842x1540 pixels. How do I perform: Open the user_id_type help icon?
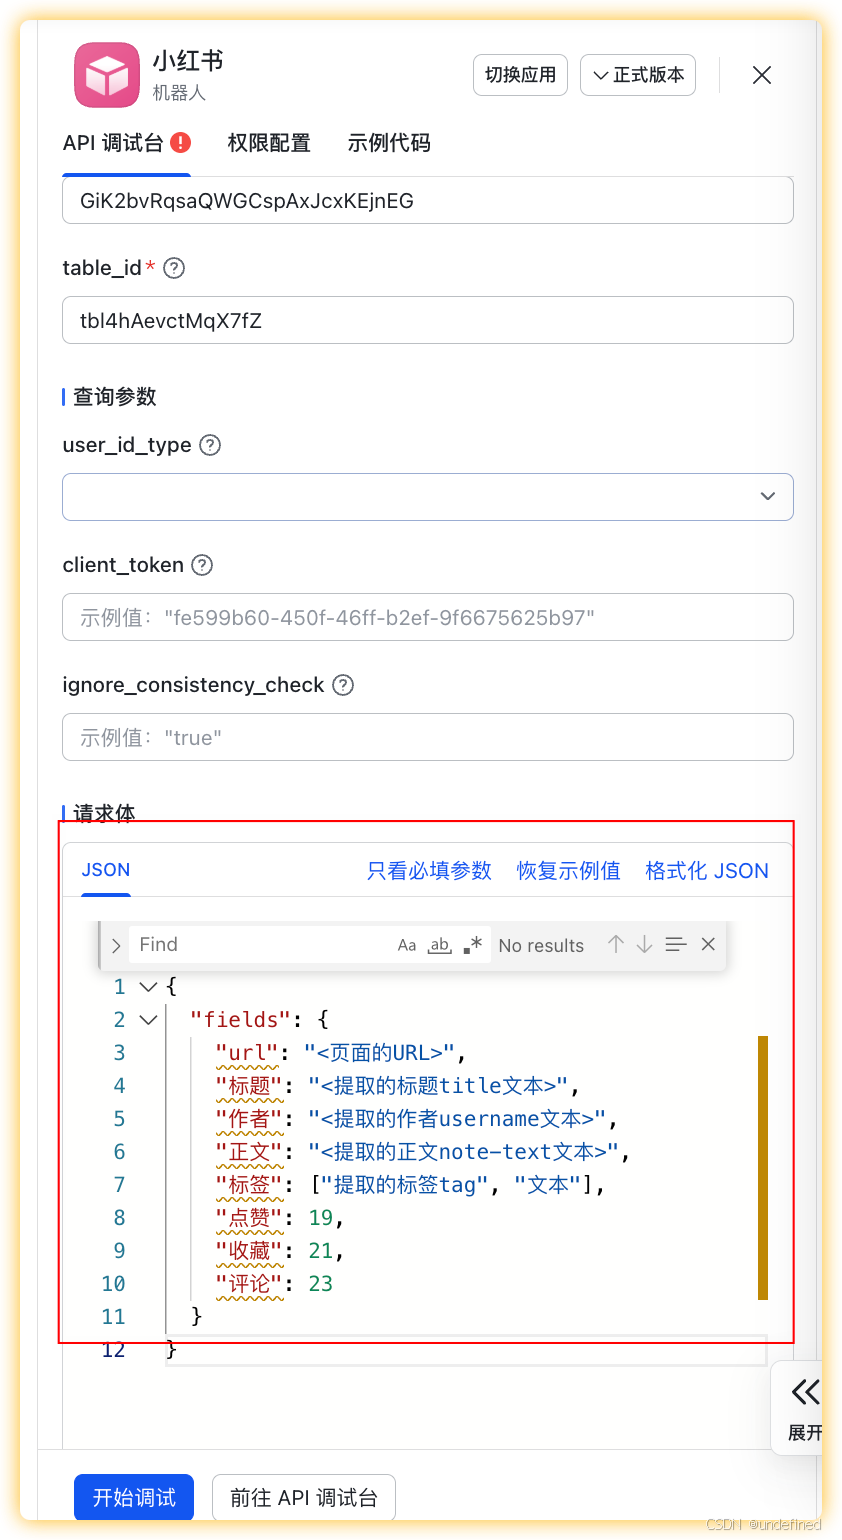click(x=210, y=445)
